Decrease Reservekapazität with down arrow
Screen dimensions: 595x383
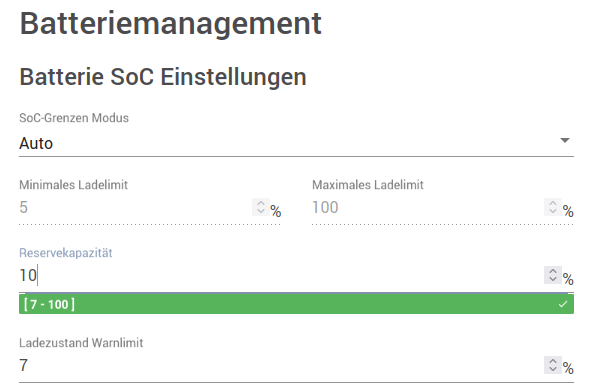[x=553, y=279]
